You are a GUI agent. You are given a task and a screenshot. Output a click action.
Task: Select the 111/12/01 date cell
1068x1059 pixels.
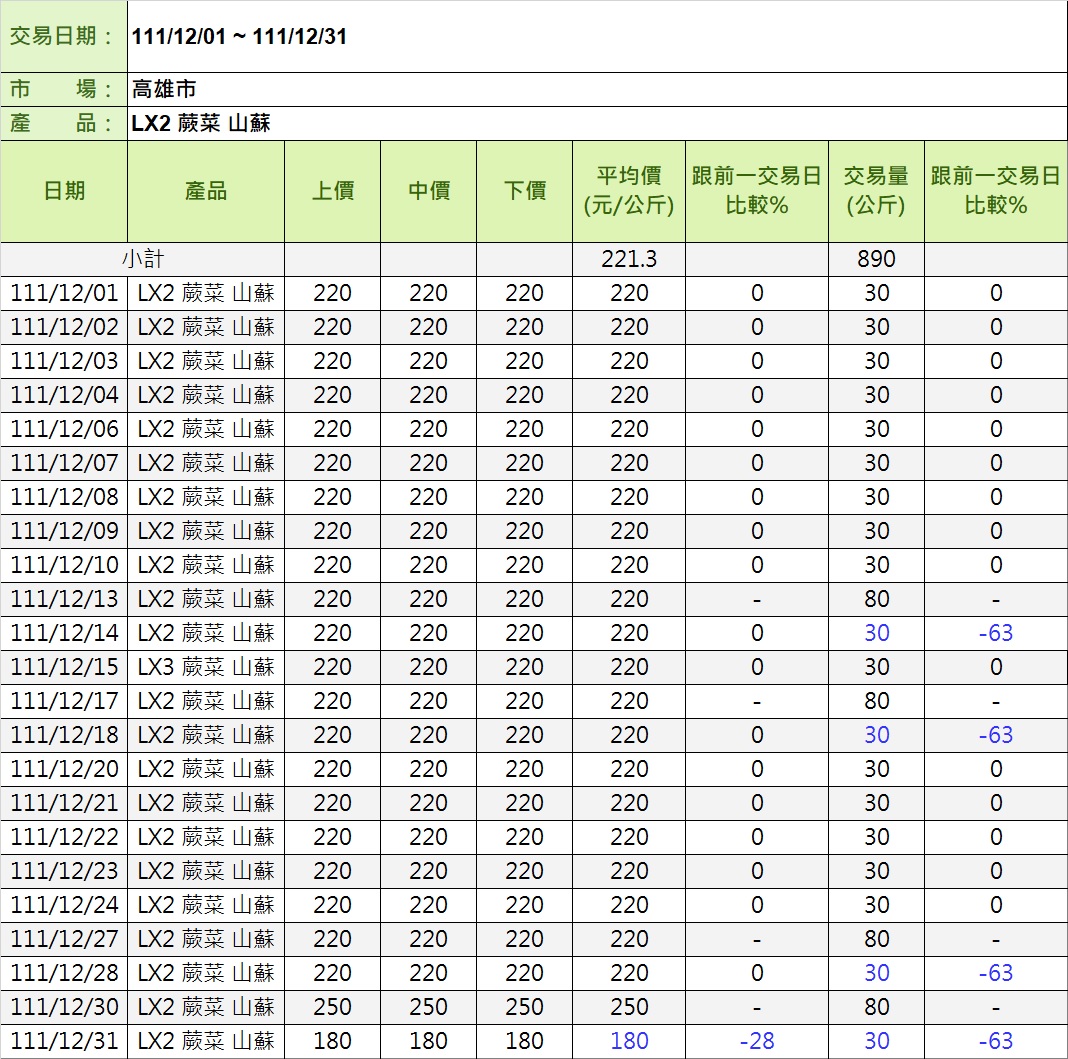64,293
